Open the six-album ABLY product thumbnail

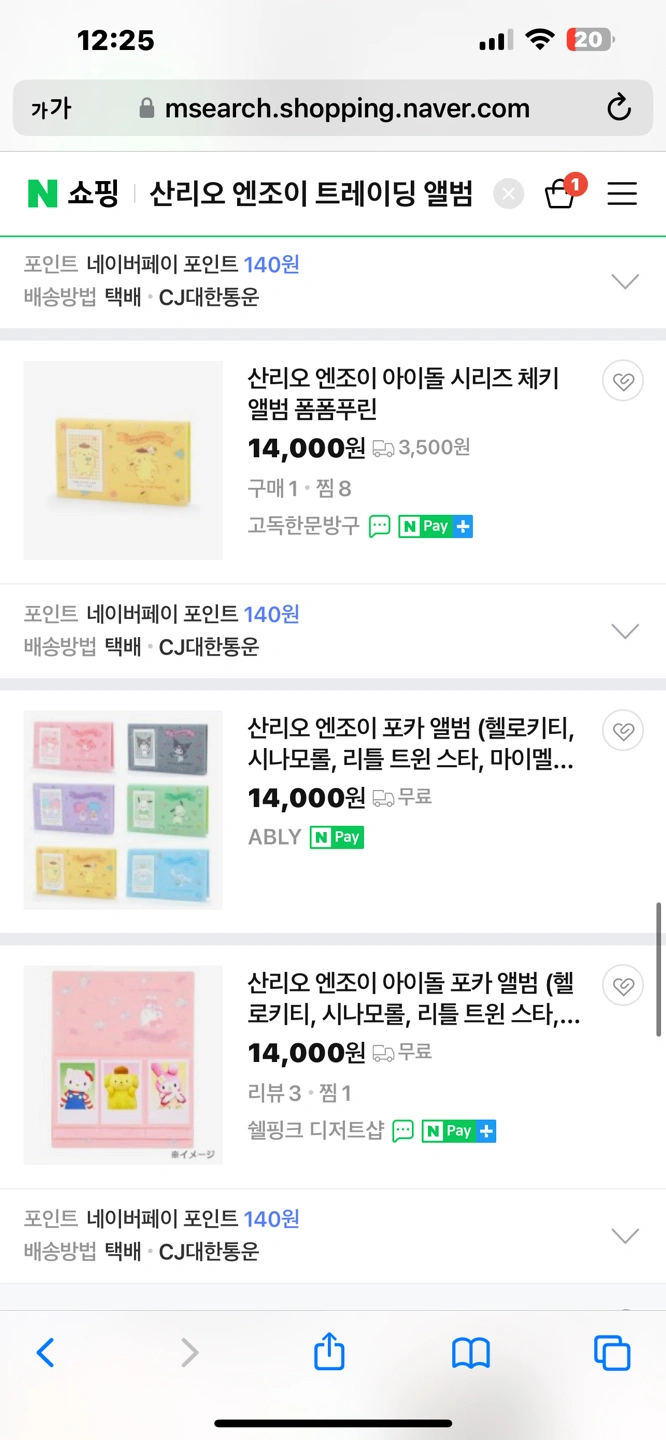(x=123, y=809)
